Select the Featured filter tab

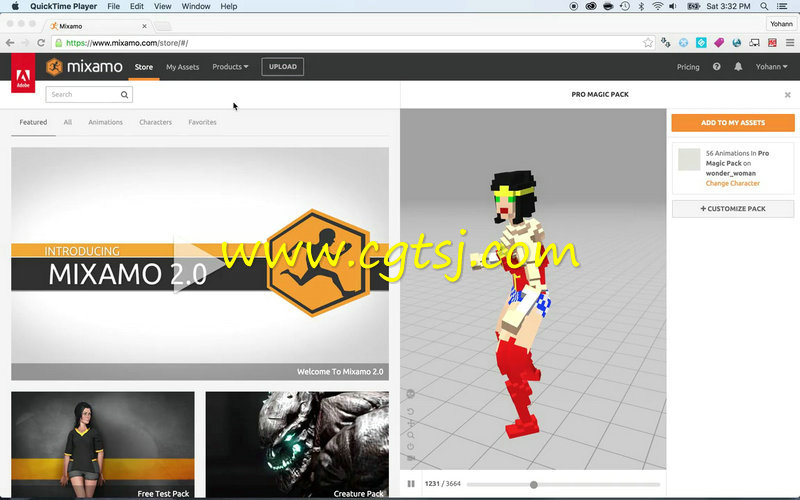[x=33, y=122]
